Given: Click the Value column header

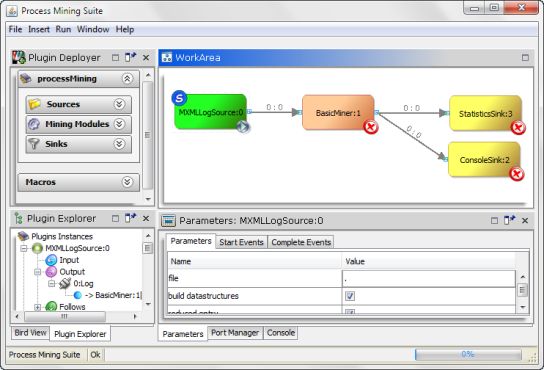Looking at the screenshot, I should [x=429, y=261].
